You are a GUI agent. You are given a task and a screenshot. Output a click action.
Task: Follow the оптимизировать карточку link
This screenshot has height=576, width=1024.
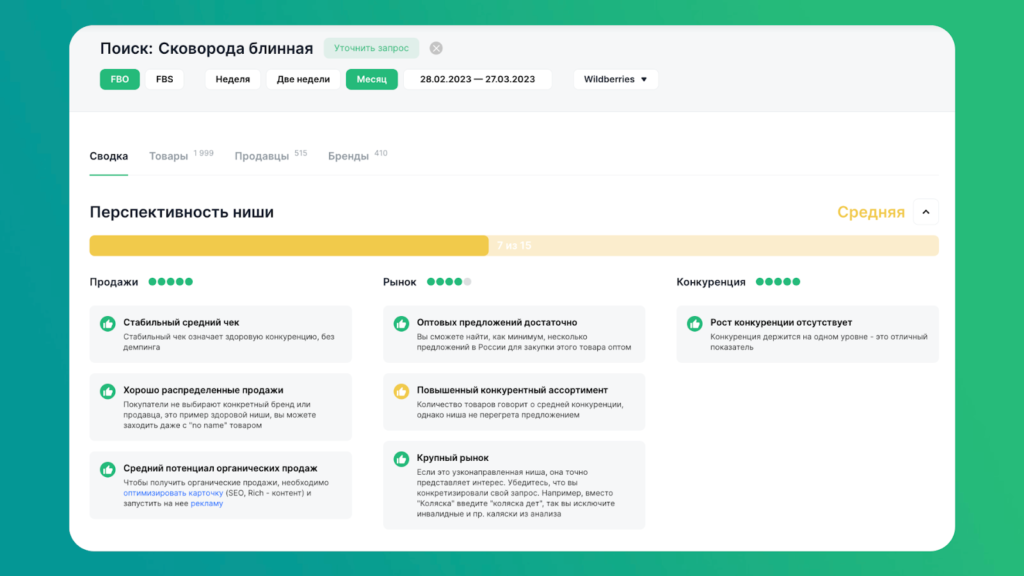[x=173, y=493]
